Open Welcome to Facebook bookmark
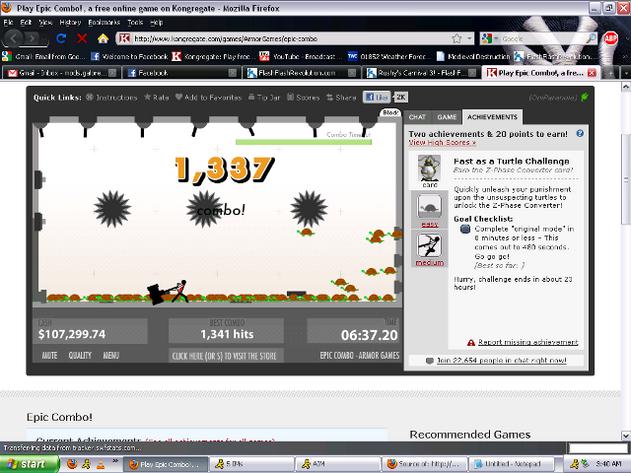 [129, 56]
